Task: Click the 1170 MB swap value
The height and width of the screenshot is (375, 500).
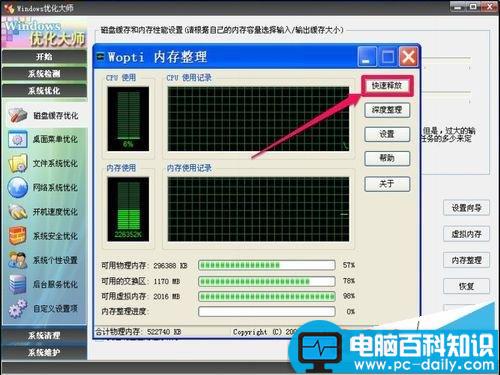Action: click(x=167, y=281)
